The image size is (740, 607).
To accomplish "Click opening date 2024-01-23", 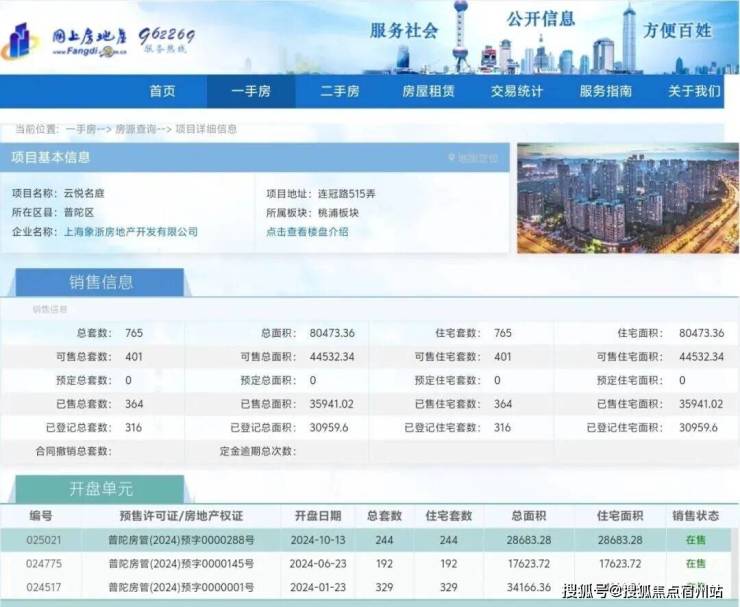I will point(318,587).
